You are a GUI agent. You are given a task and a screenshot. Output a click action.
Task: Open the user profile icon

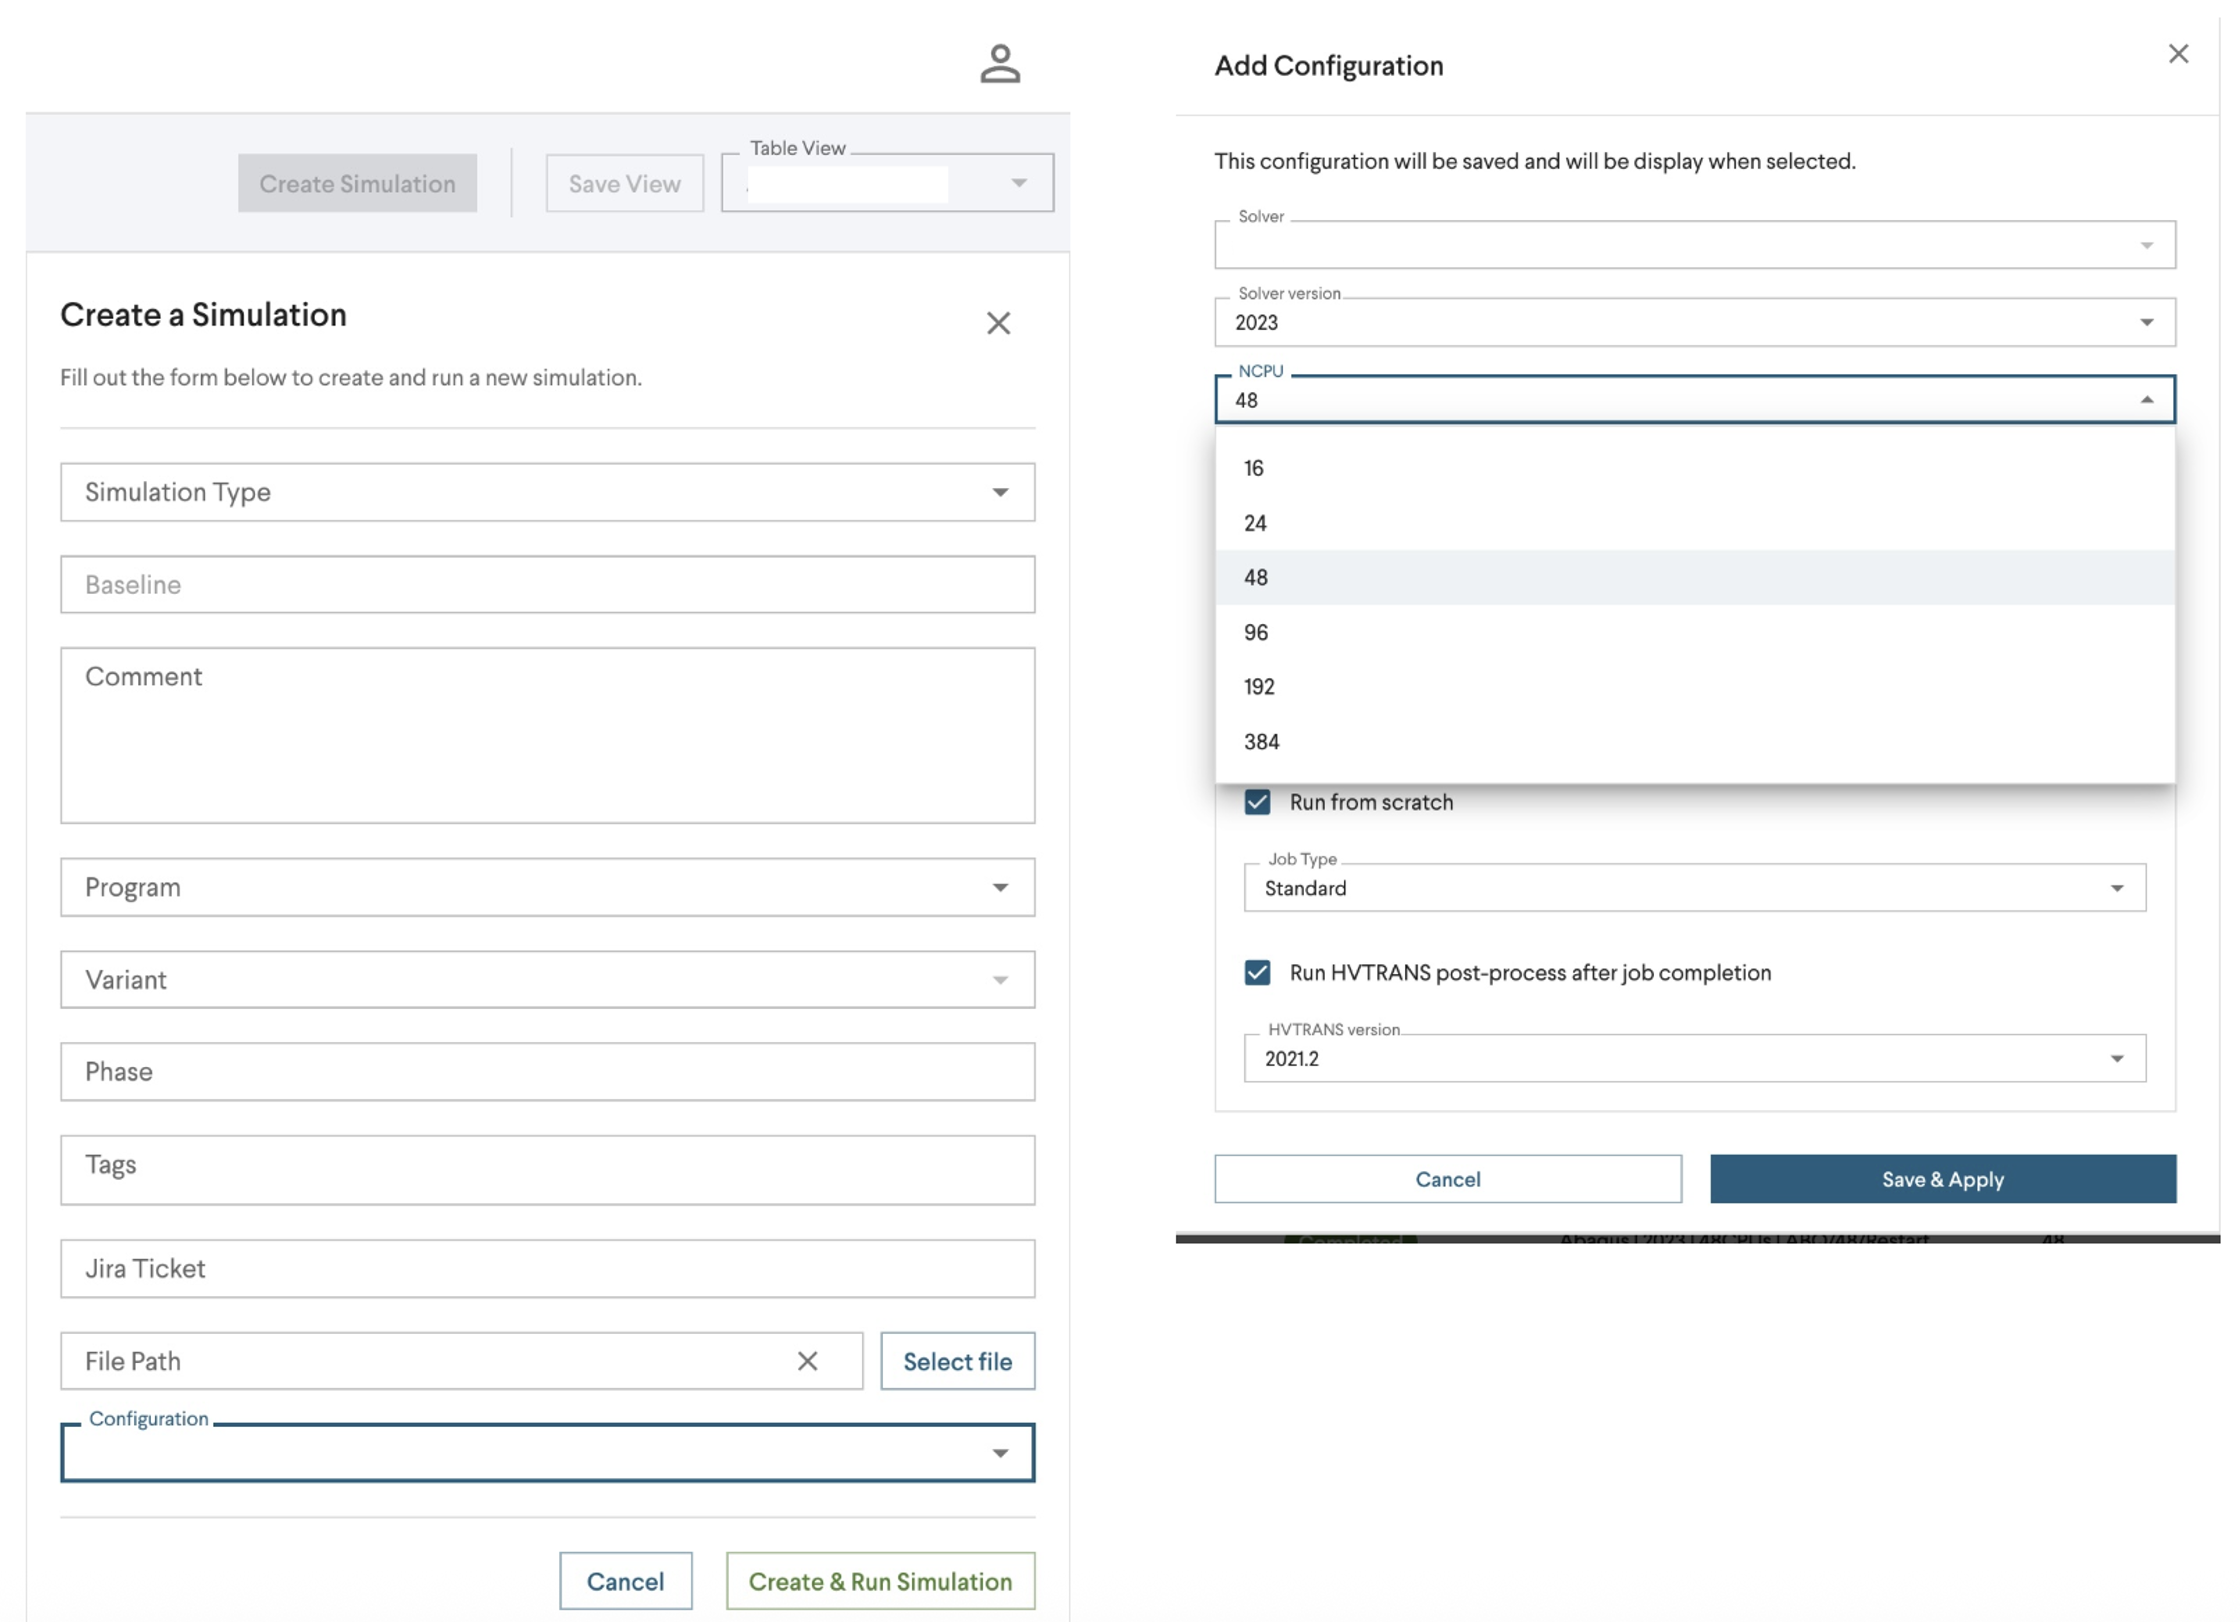[x=1000, y=63]
